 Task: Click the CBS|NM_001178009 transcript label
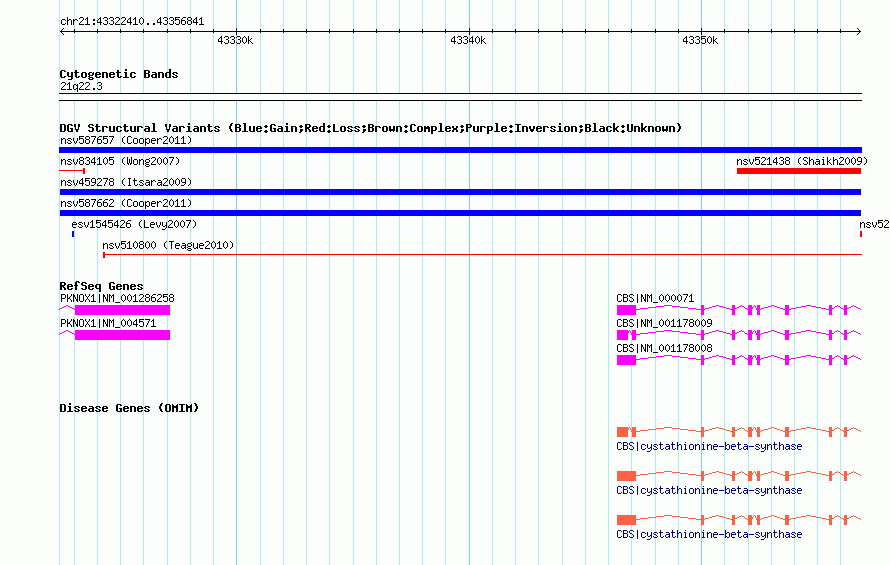pos(664,323)
